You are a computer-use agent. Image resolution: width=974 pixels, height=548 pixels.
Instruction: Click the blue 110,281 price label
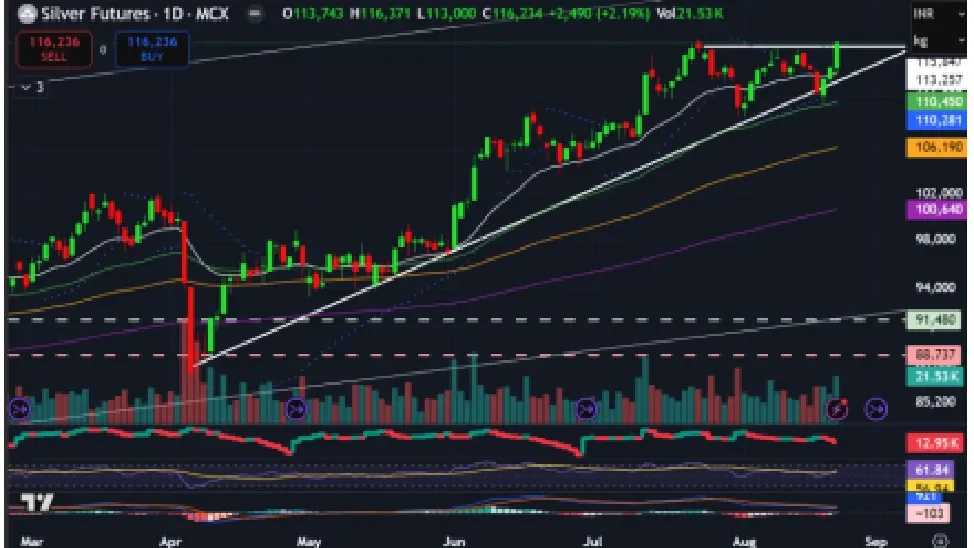937,120
